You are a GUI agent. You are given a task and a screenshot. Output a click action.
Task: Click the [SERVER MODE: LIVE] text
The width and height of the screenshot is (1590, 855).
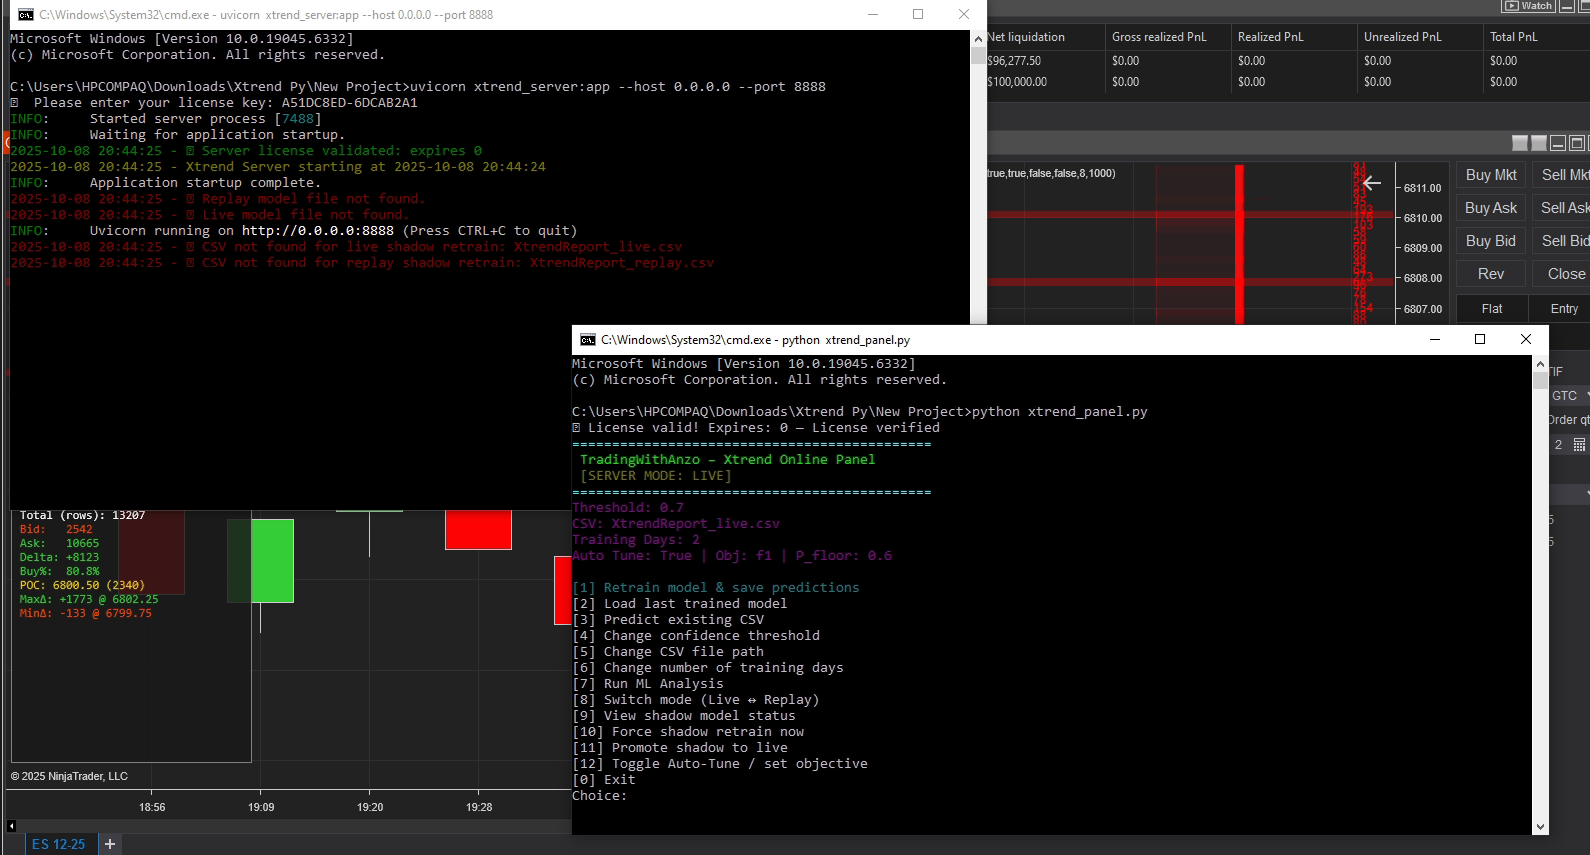[x=656, y=476]
